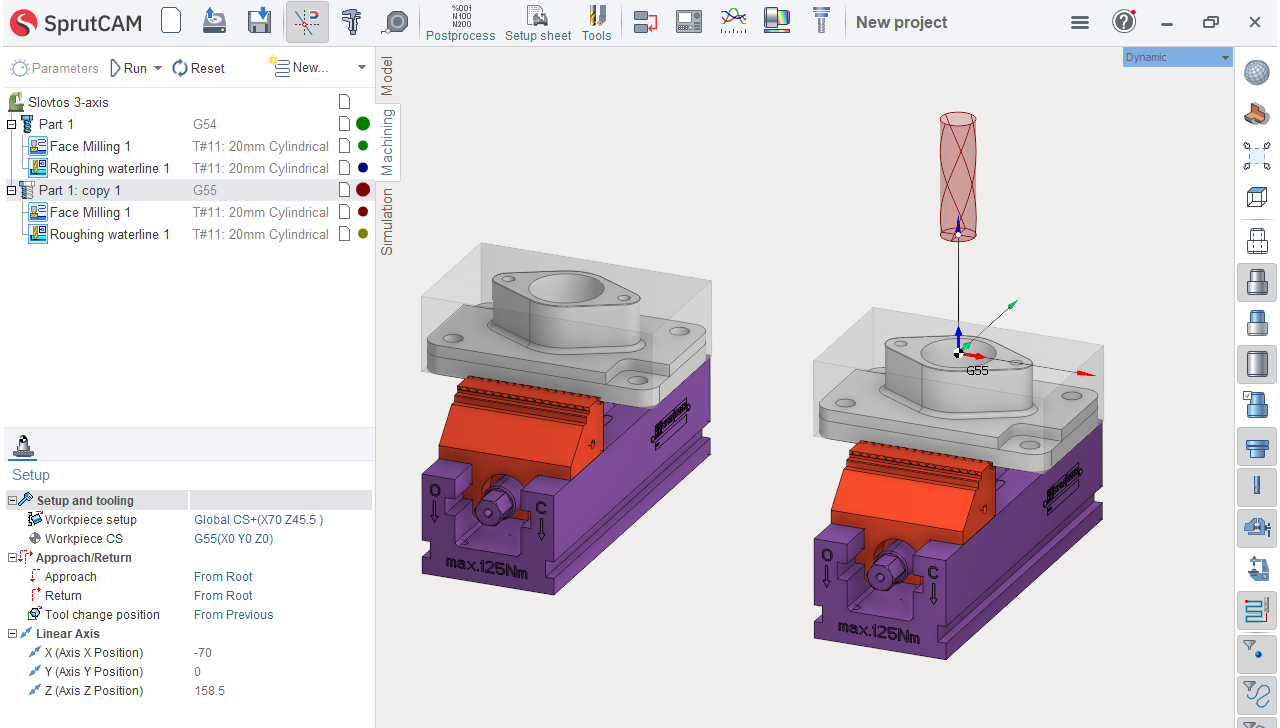This screenshot has width=1280, height=728.
Task: Select Face Milling 1 under Part 1: copy 1
Action: pos(91,212)
